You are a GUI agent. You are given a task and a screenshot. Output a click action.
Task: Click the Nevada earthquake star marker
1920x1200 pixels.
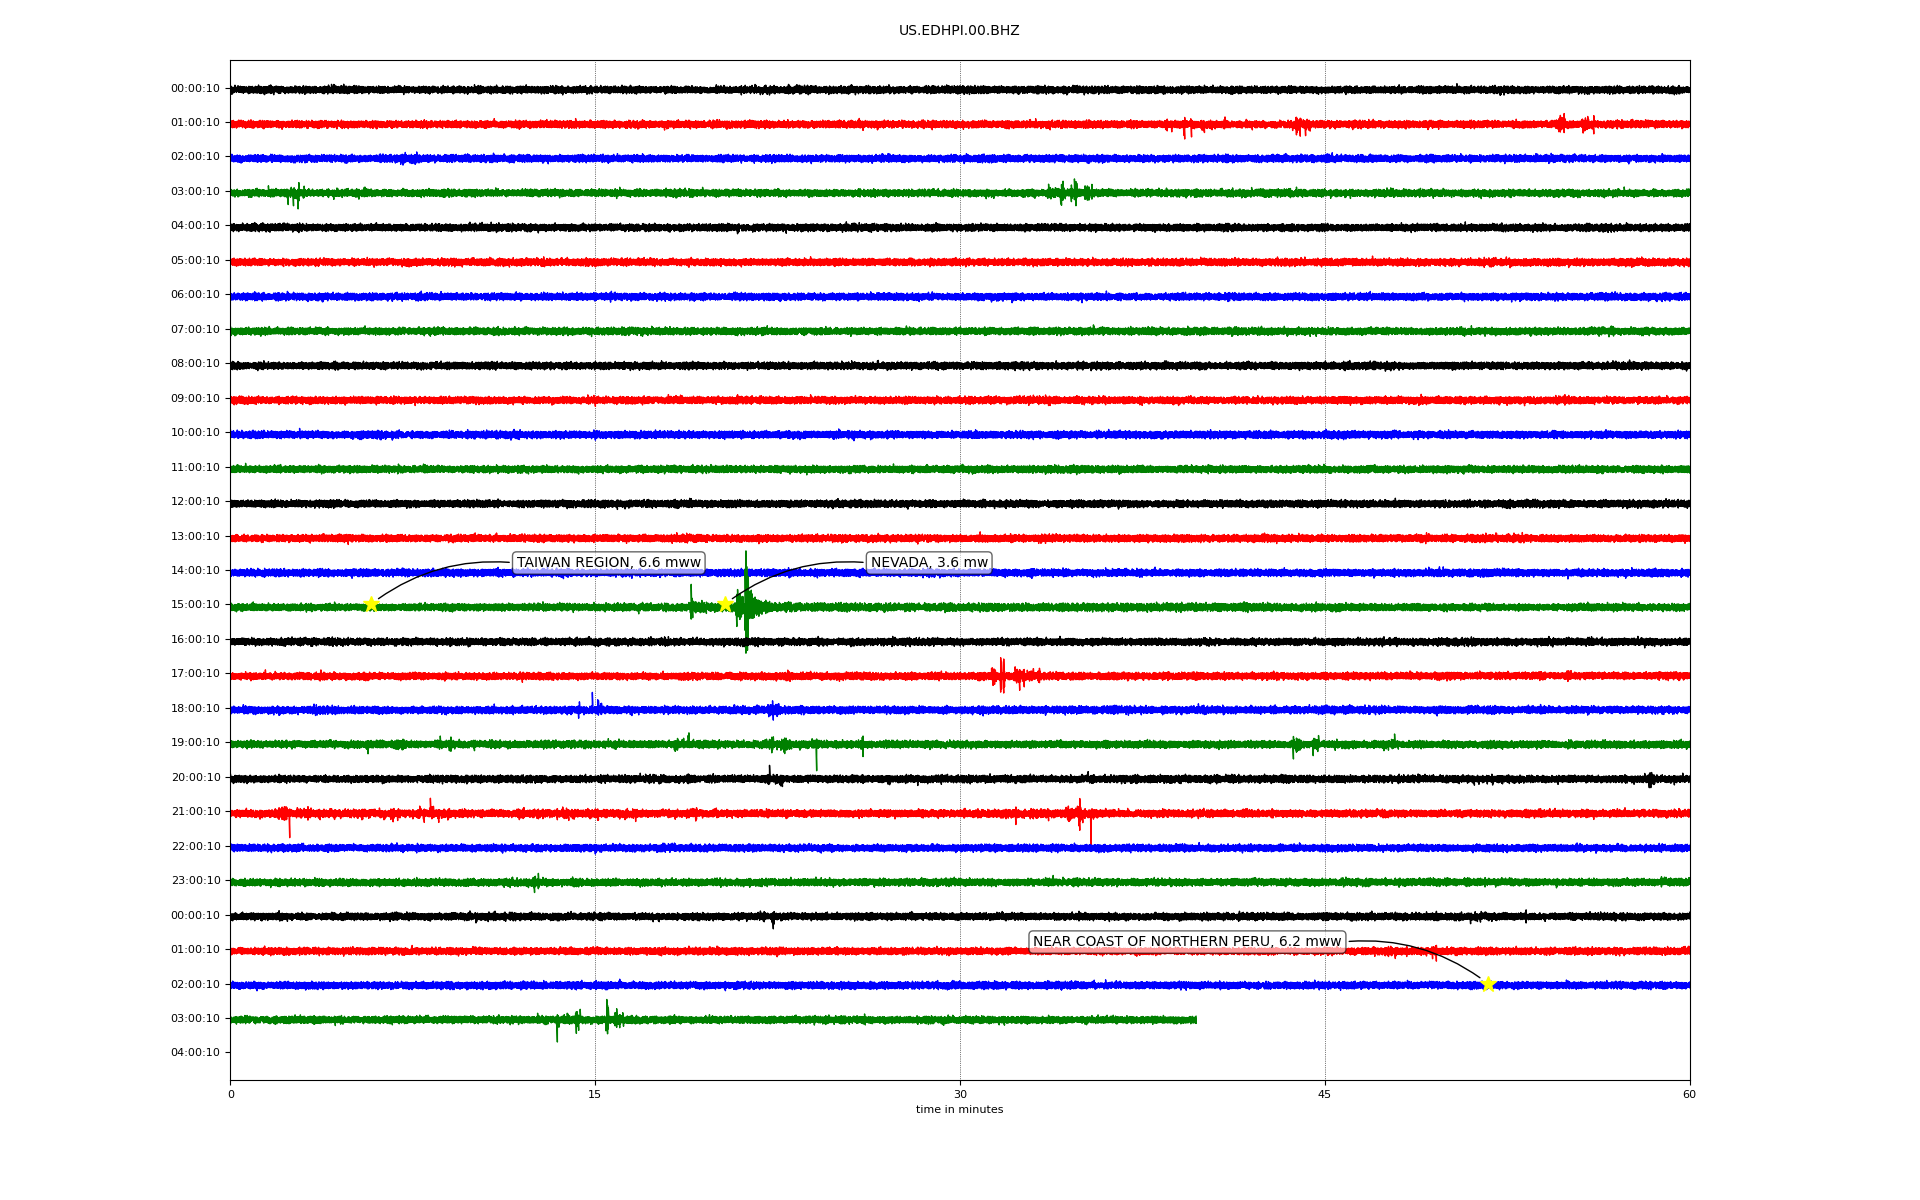coord(725,604)
